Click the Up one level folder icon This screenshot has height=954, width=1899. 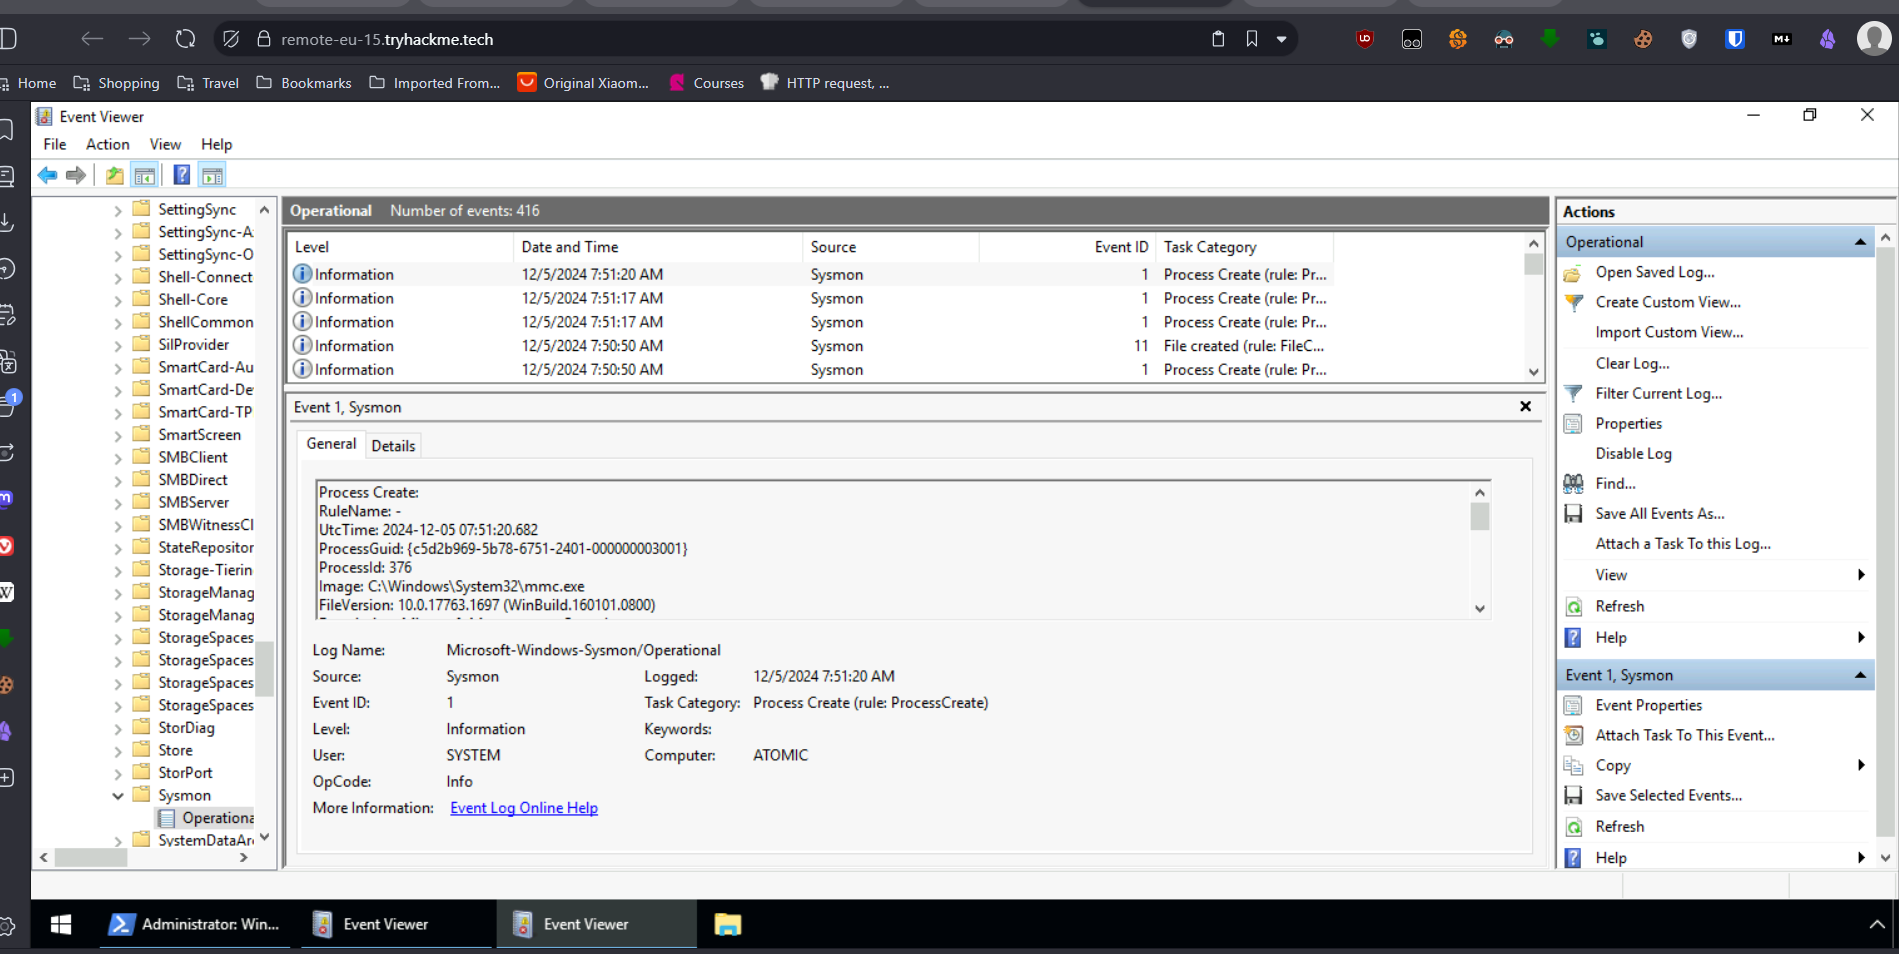(115, 175)
